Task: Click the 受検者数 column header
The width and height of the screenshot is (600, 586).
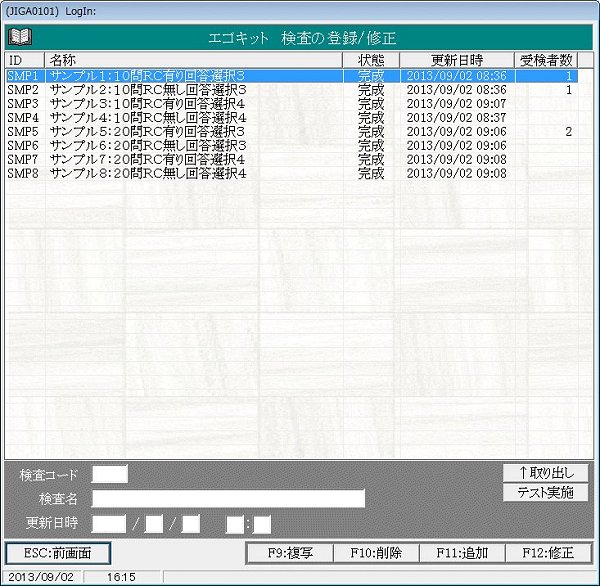Action: 546,60
